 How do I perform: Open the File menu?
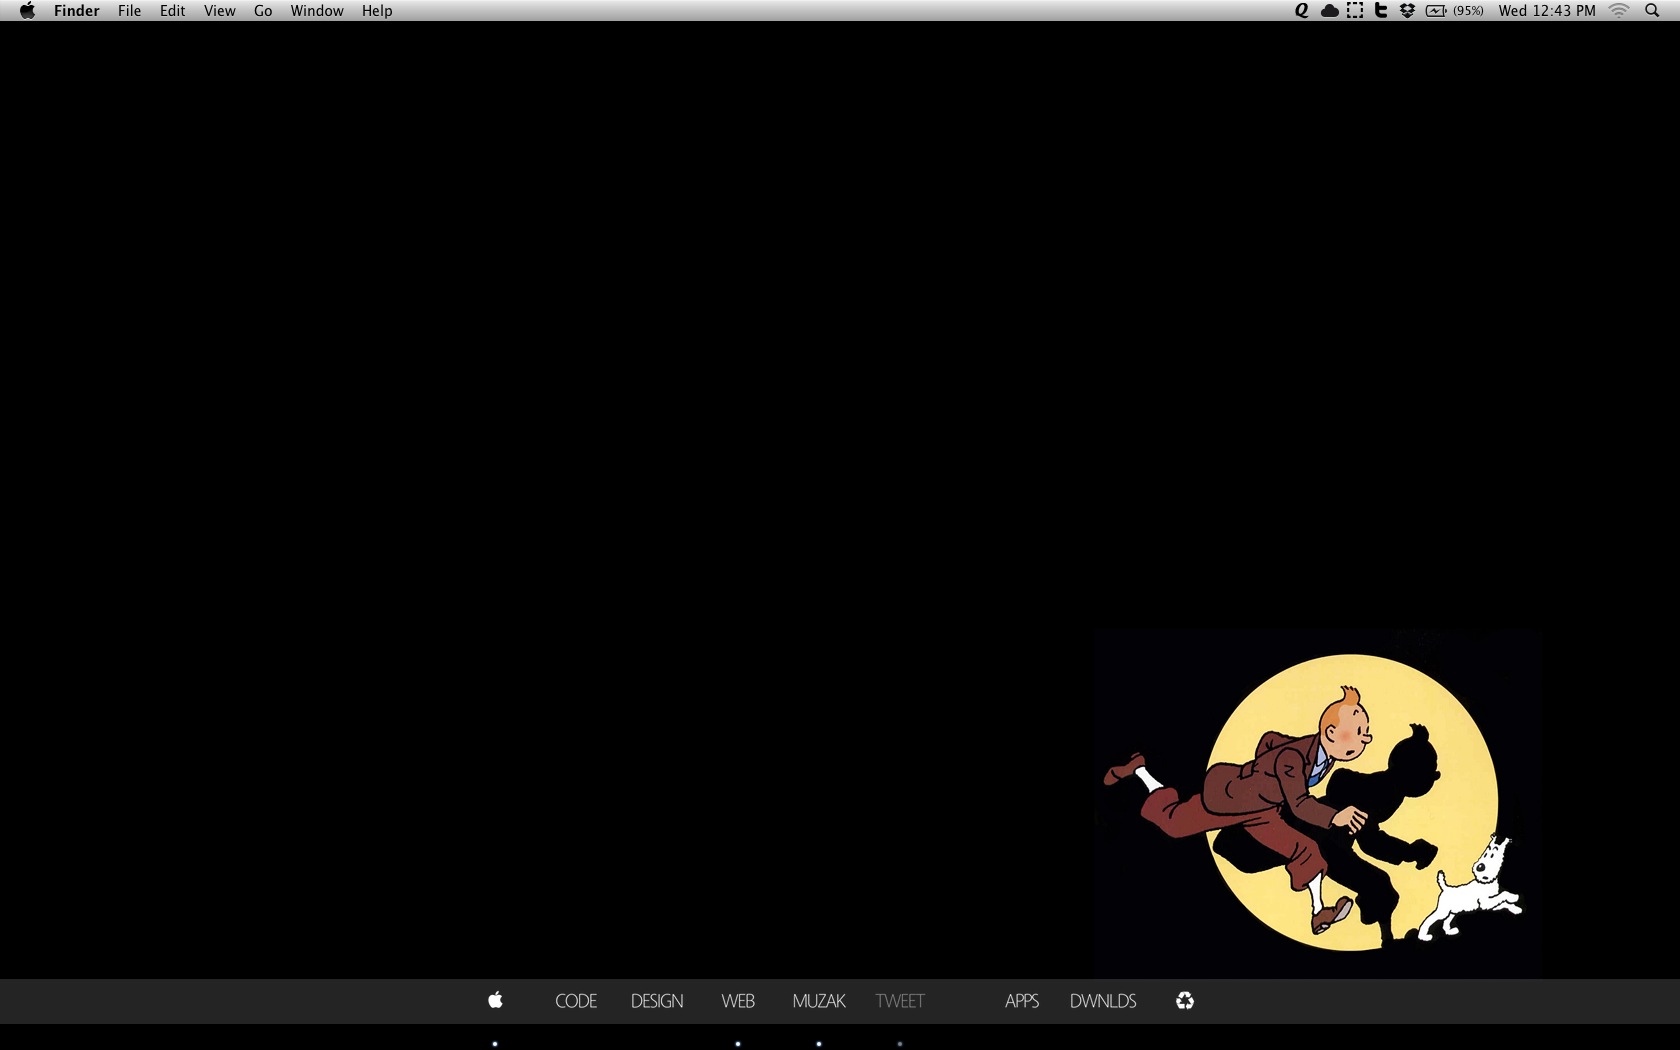tap(129, 11)
